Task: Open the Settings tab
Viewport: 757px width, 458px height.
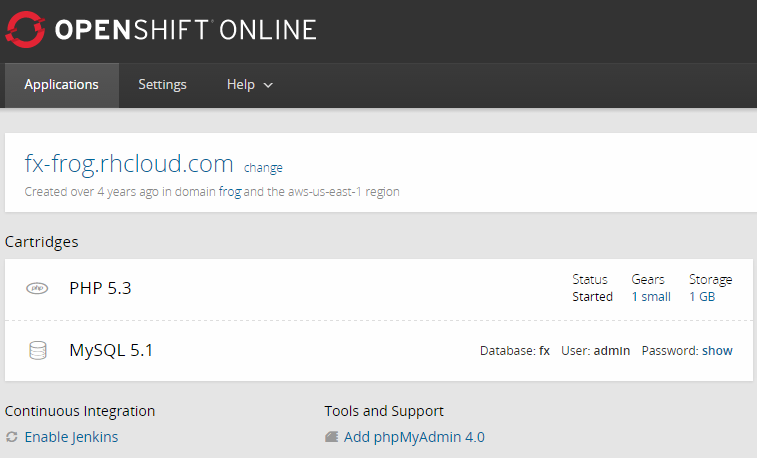Action: click(162, 85)
